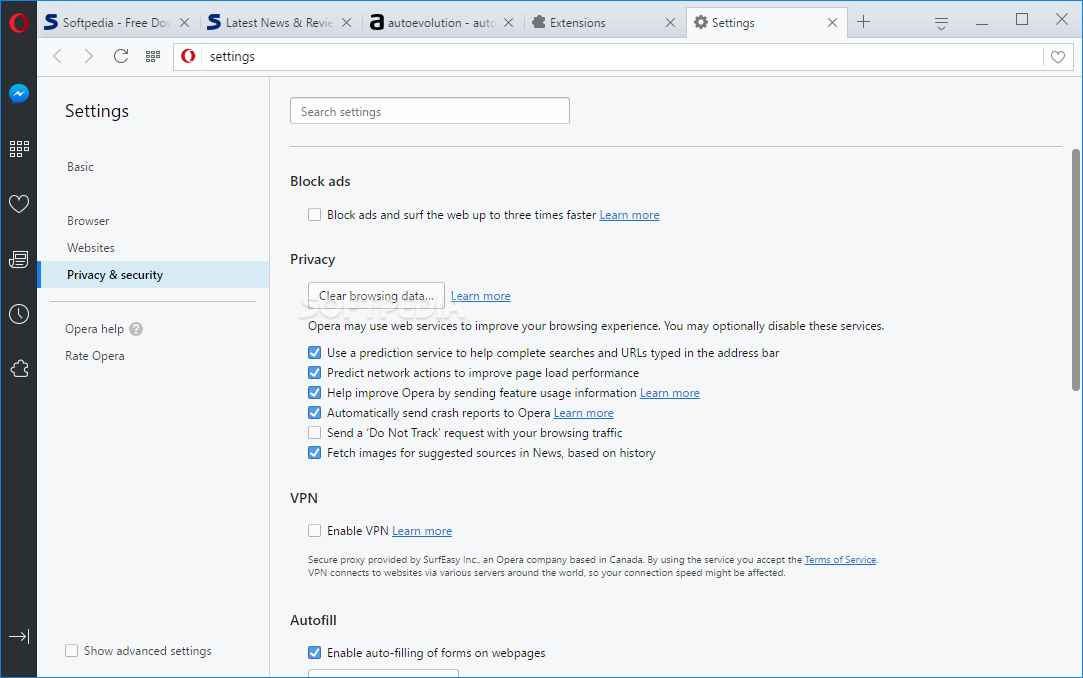The image size is (1083, 678).
Task: Open Extensions cube in the sidebar
Action: click(19, 369)
